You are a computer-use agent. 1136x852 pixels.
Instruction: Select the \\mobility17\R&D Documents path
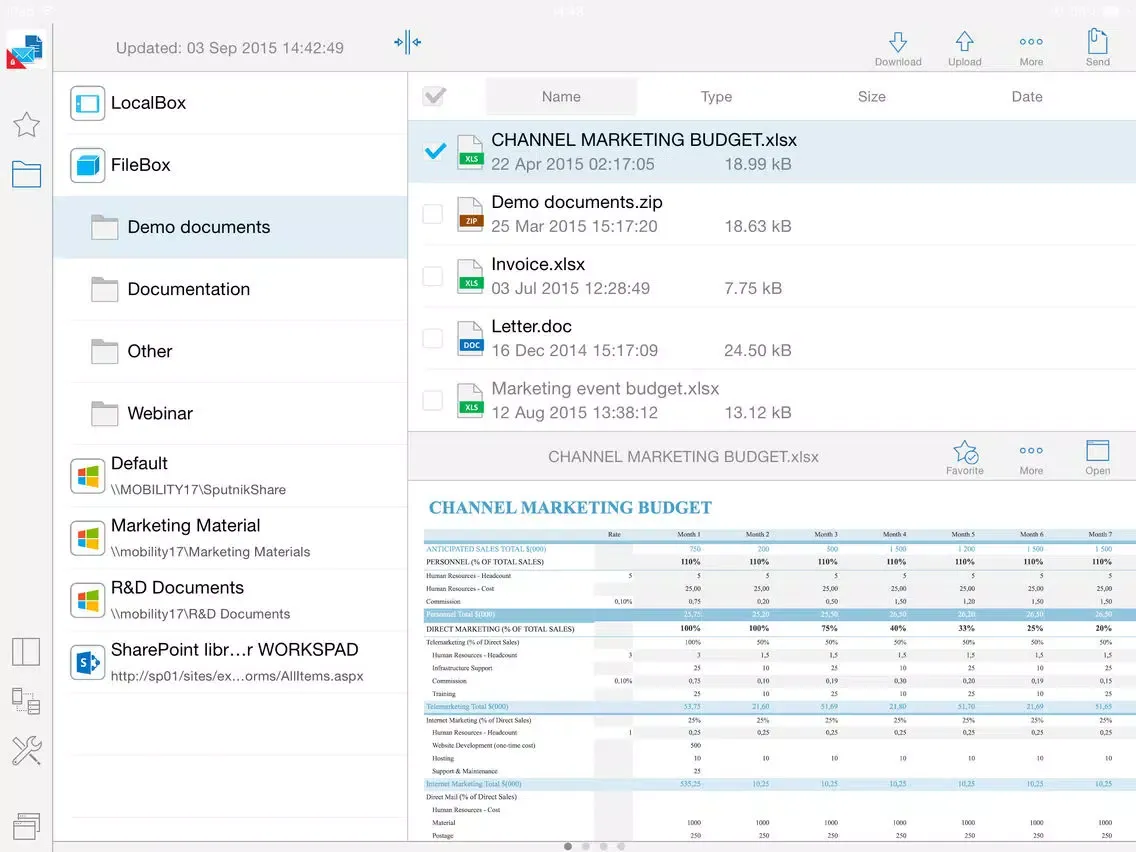pyautogui.click(x=201, y=614)
